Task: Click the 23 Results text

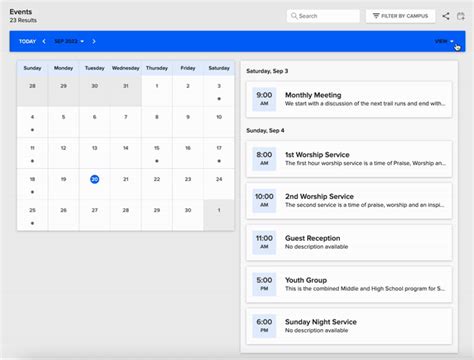Action: [23, 20]
